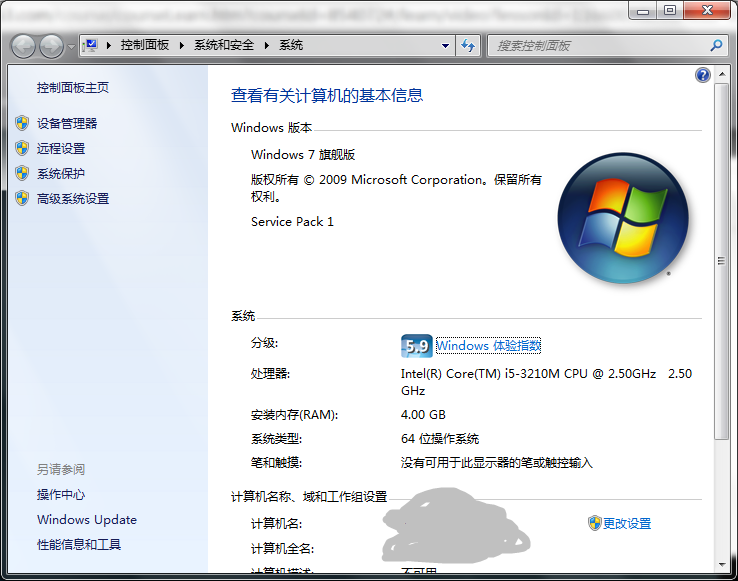
Task: Expand the arrow after 系统和安全 in breadcrumb
Action: pyautogui.click(x=267, y=45)
